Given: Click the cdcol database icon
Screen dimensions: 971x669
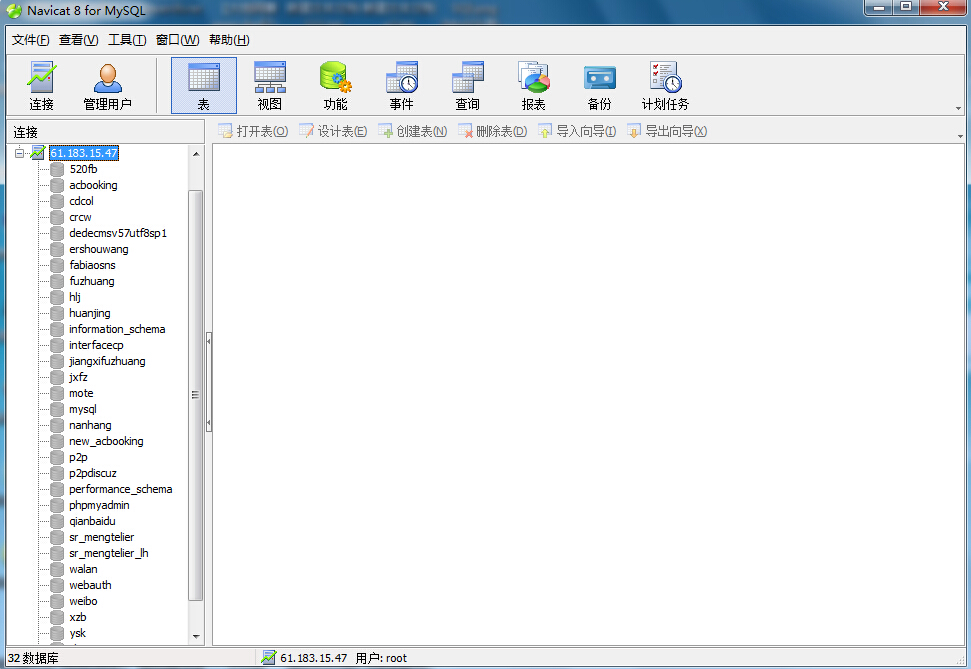Looking at the screenshot, I should pos(57,201).
